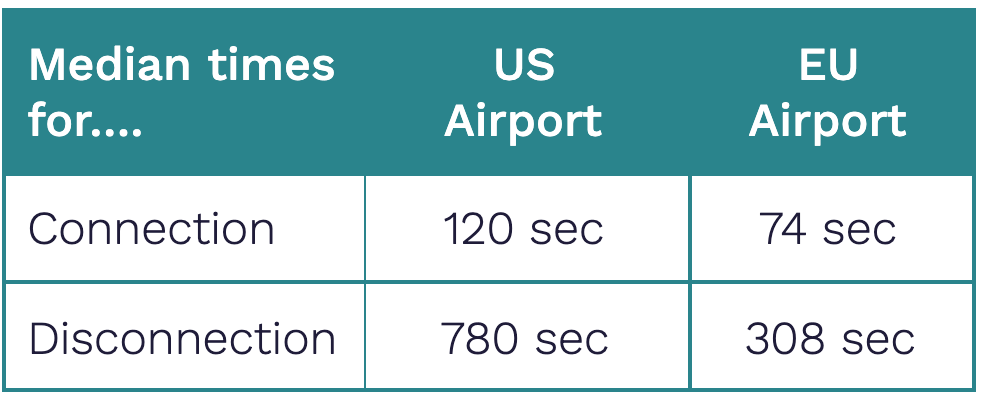Screen dimensions: 982x395
Task: Click "Airport" beneath the EU label
Action: [x=828, y=122]
